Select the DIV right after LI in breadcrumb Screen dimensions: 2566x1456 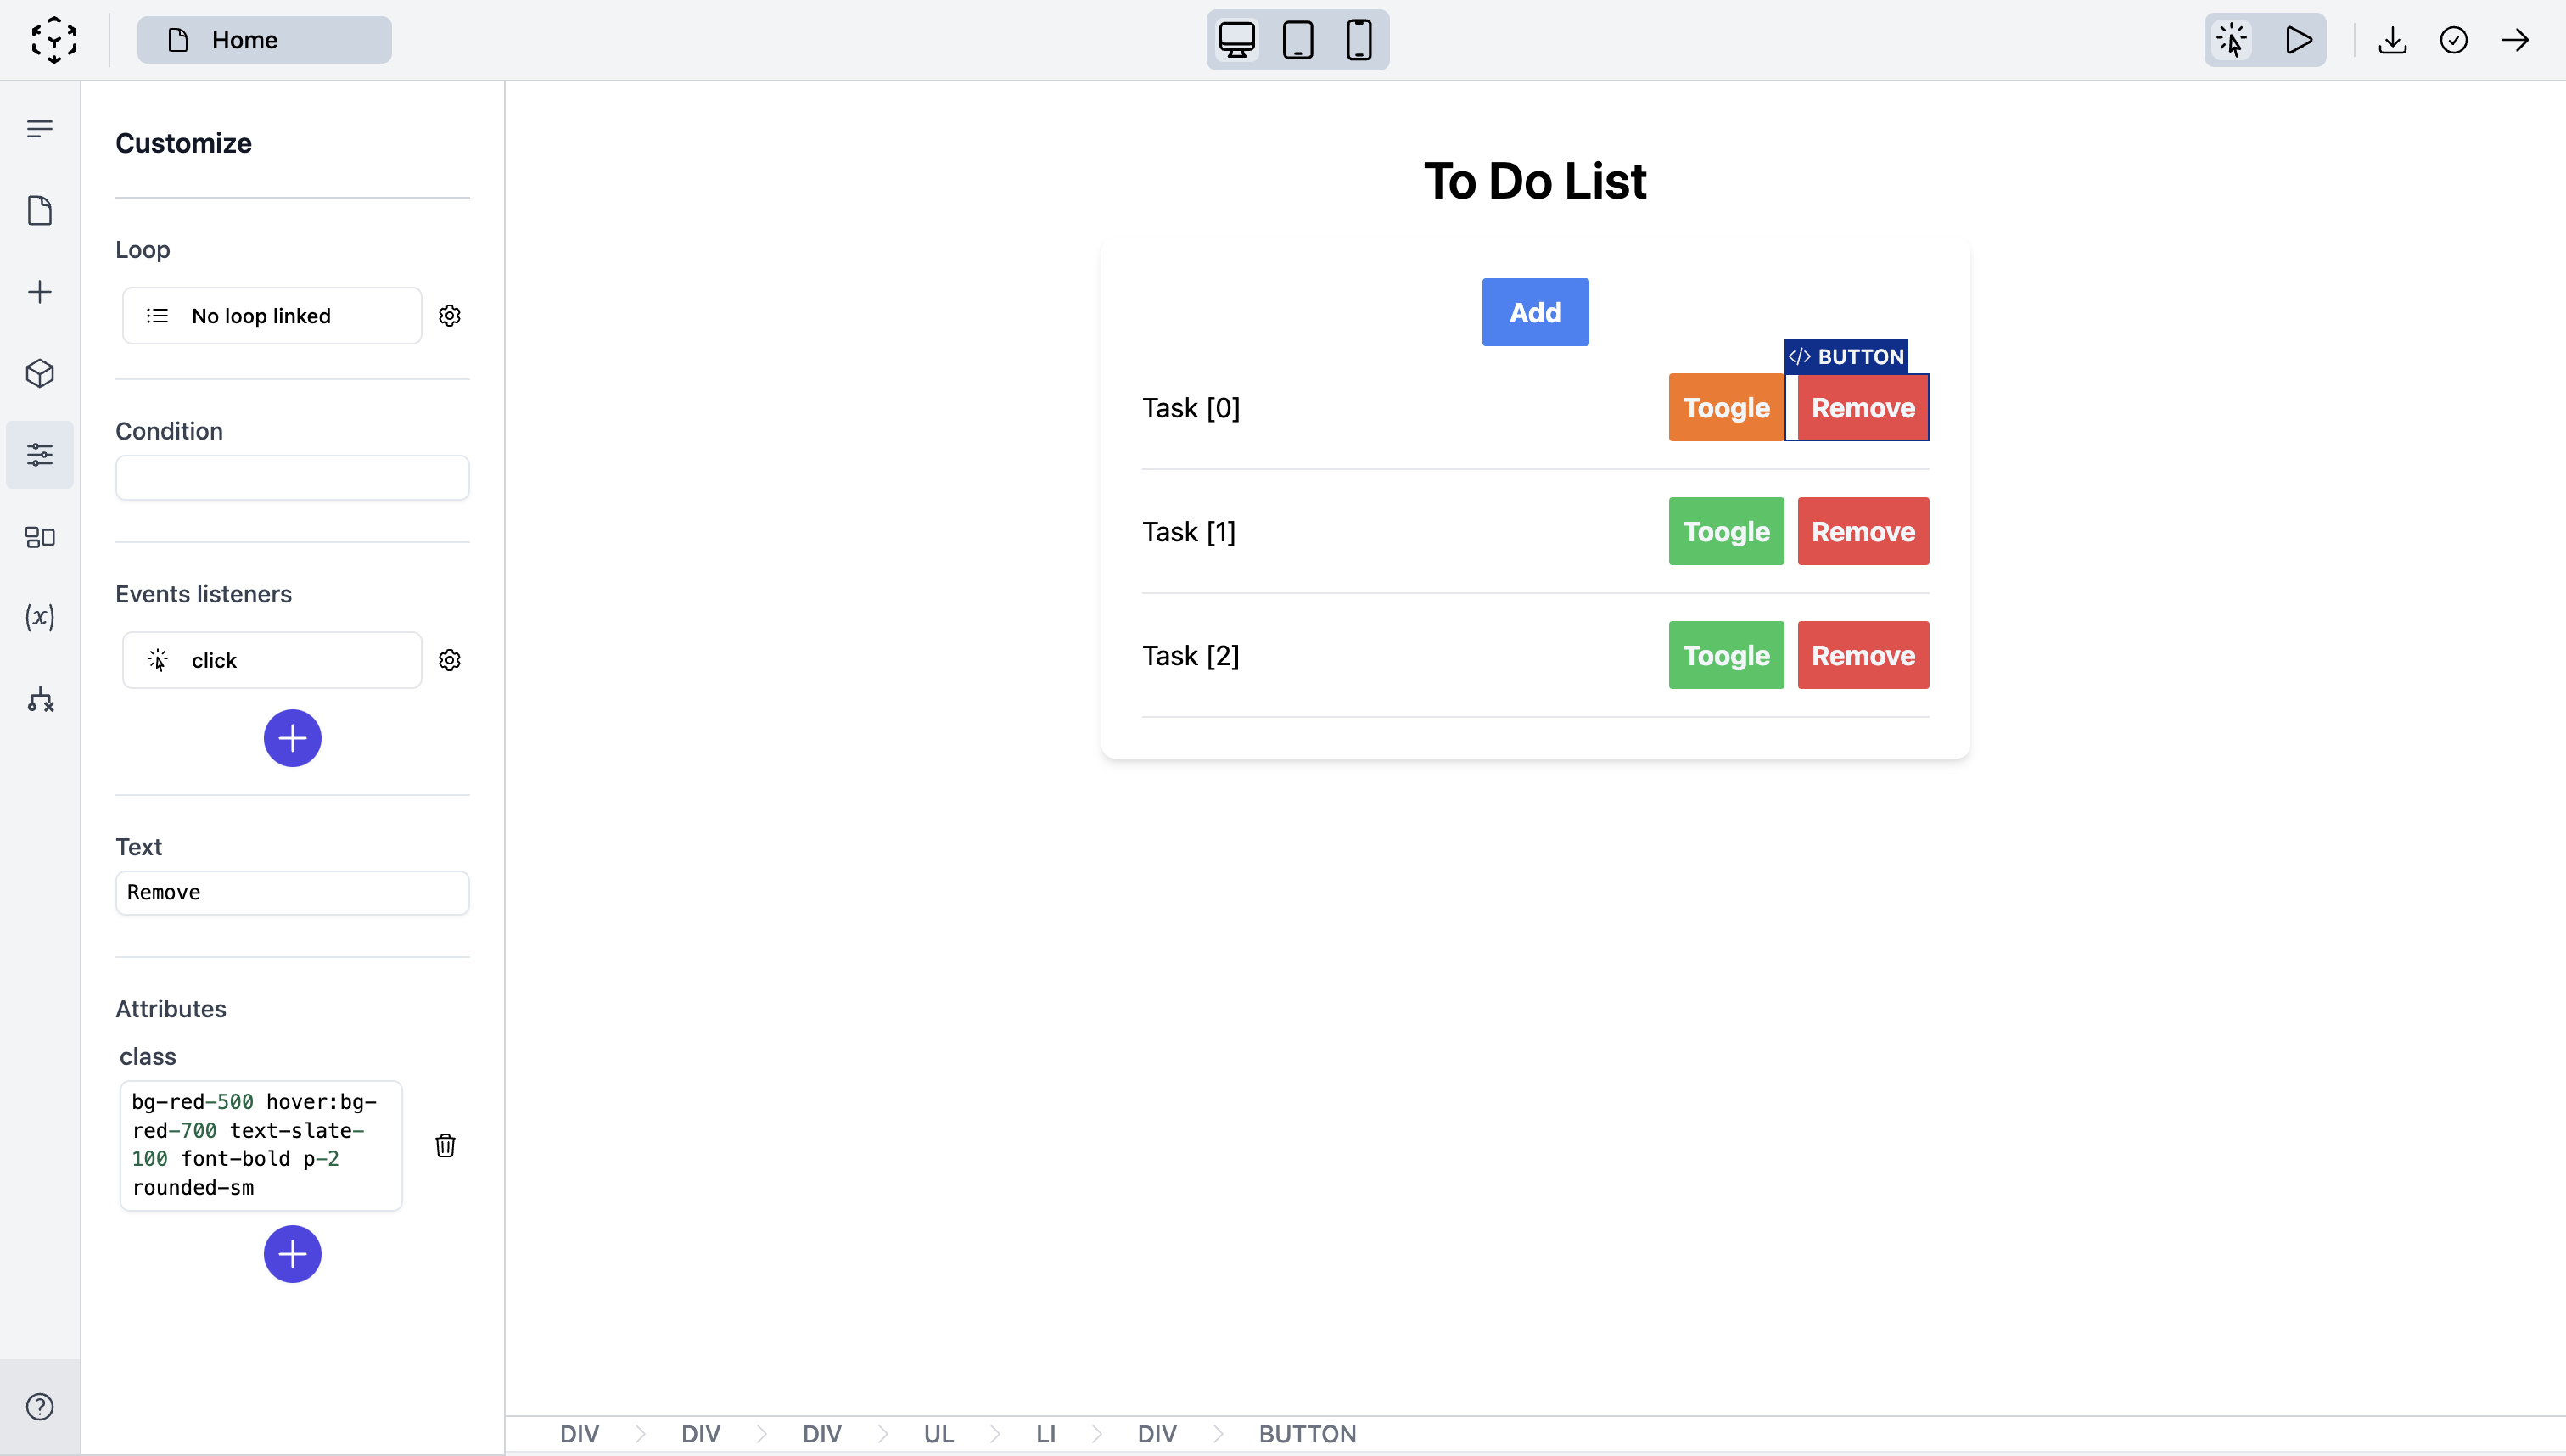point(1157,1434)
